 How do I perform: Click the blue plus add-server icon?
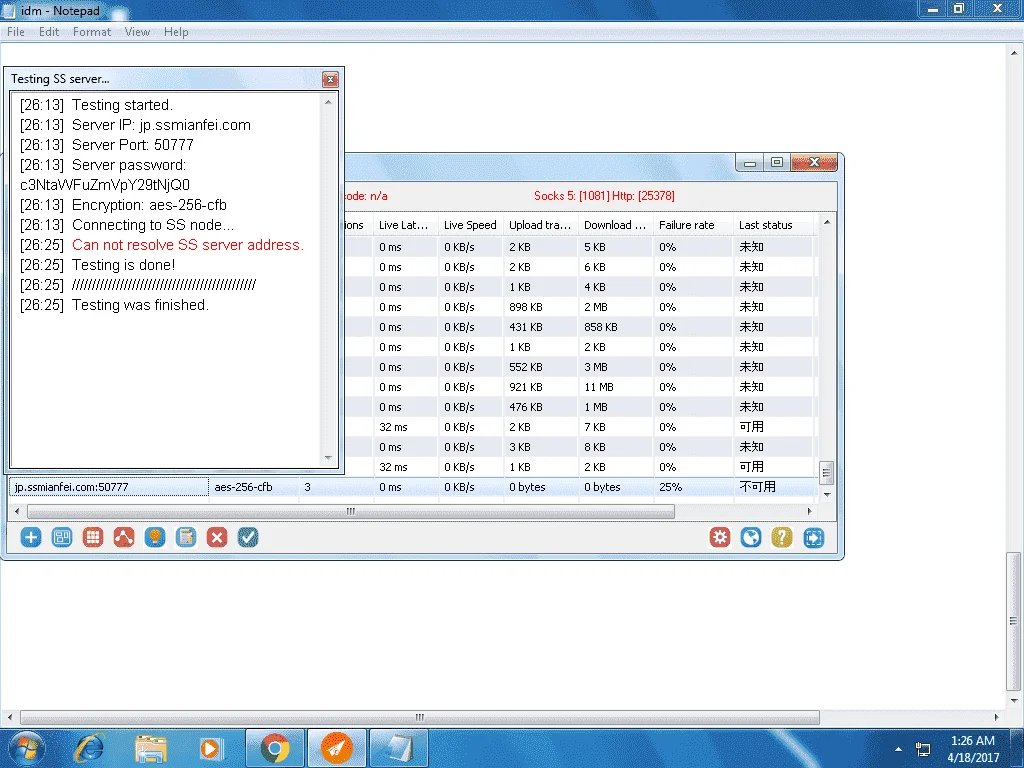coord(31,537)
